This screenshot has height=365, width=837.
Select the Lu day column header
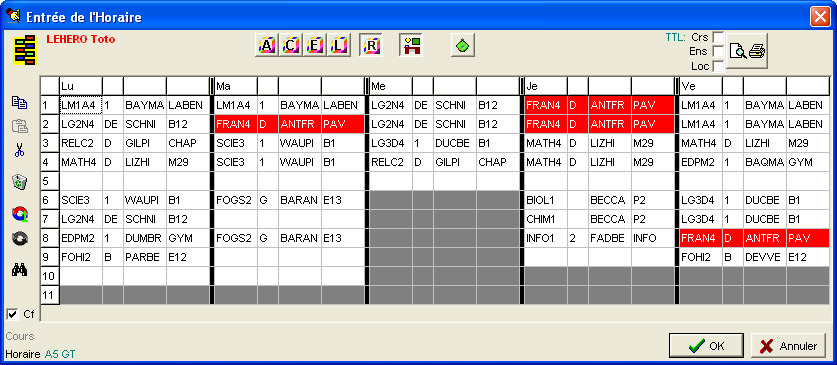(81, 86)
